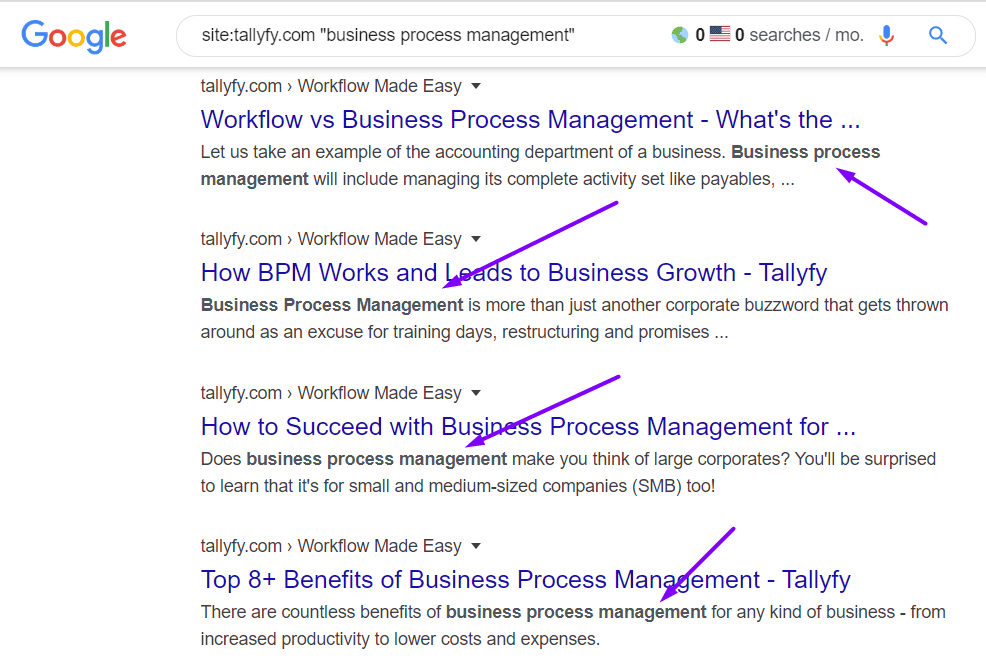Expand dropdown arrow beside third result URL
This screenshot has height=667, width=986.
point(476,393)
